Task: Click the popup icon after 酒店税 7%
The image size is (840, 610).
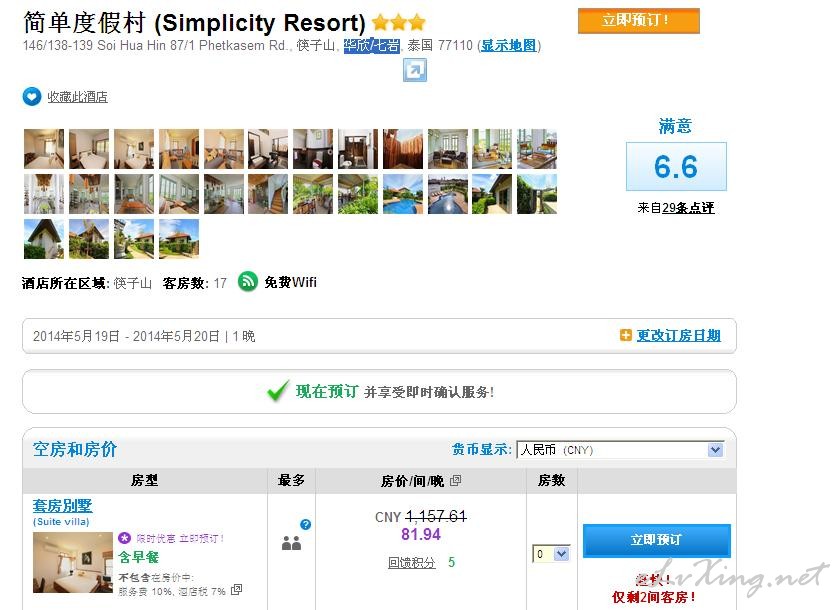Action: [x=236, y=590]
